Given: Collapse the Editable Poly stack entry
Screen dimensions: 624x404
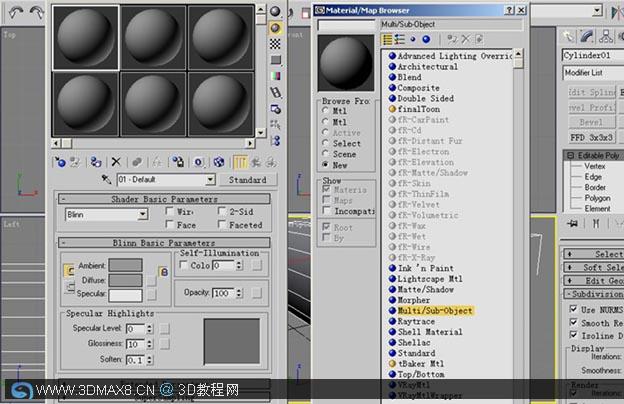Looking at the screenshot, I should (570, 155).
